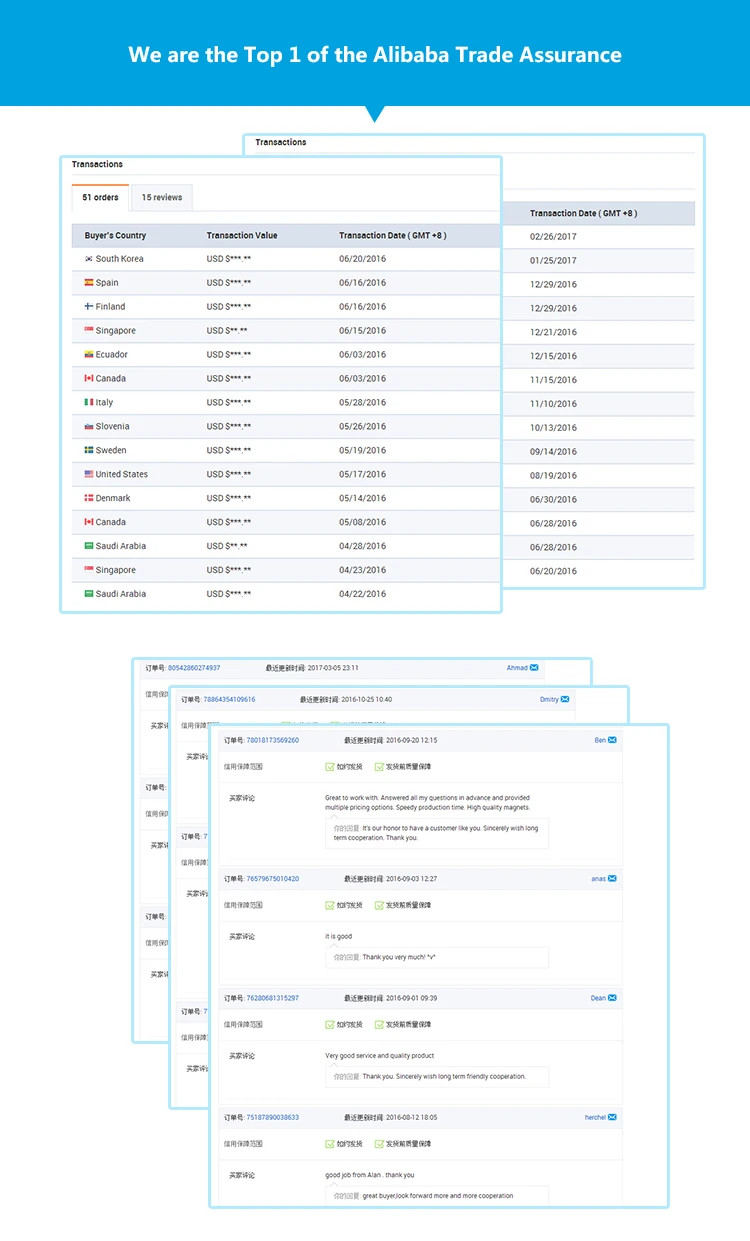Click the Buyer's Country column header
Viewport: 750px width, 1241px height.
115,236
